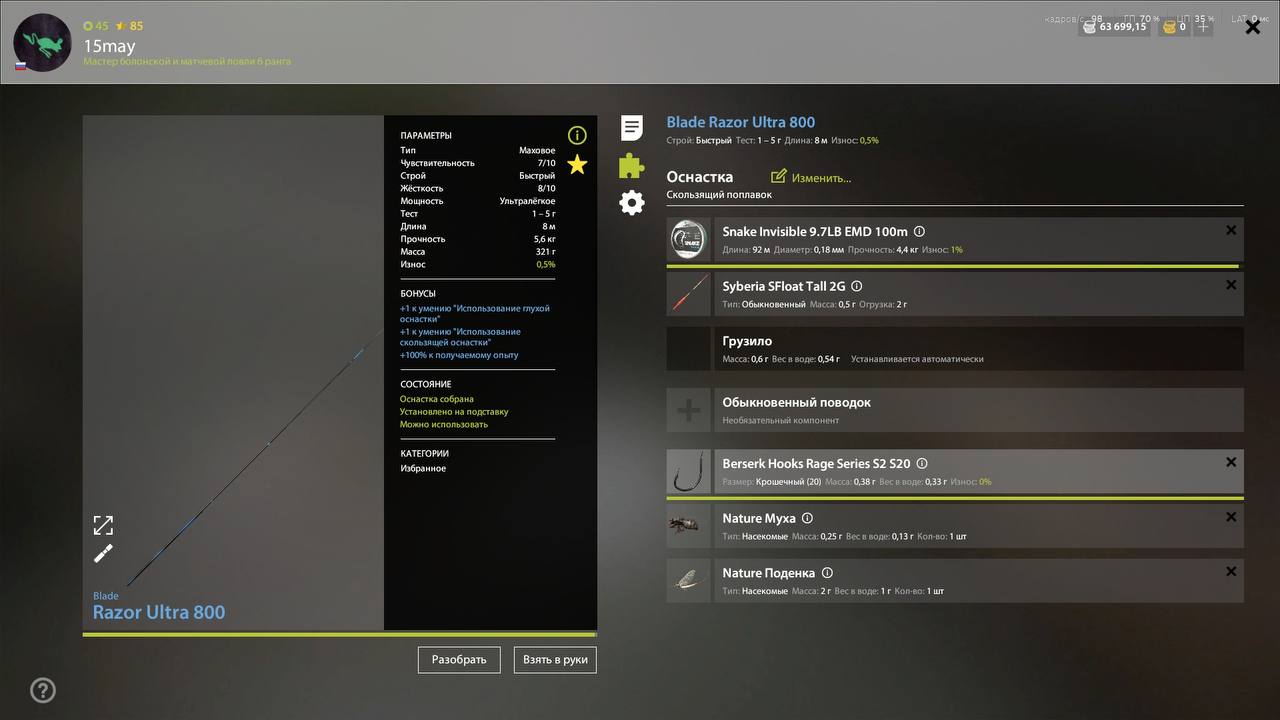
Task: Open the gear settings tab
Action: tap(632, 203)
